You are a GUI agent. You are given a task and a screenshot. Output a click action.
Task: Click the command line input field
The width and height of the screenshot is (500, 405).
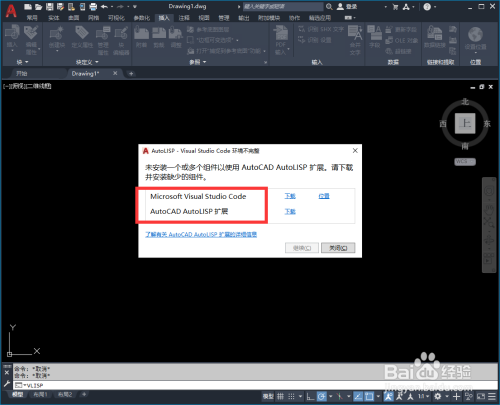point(255,385)
